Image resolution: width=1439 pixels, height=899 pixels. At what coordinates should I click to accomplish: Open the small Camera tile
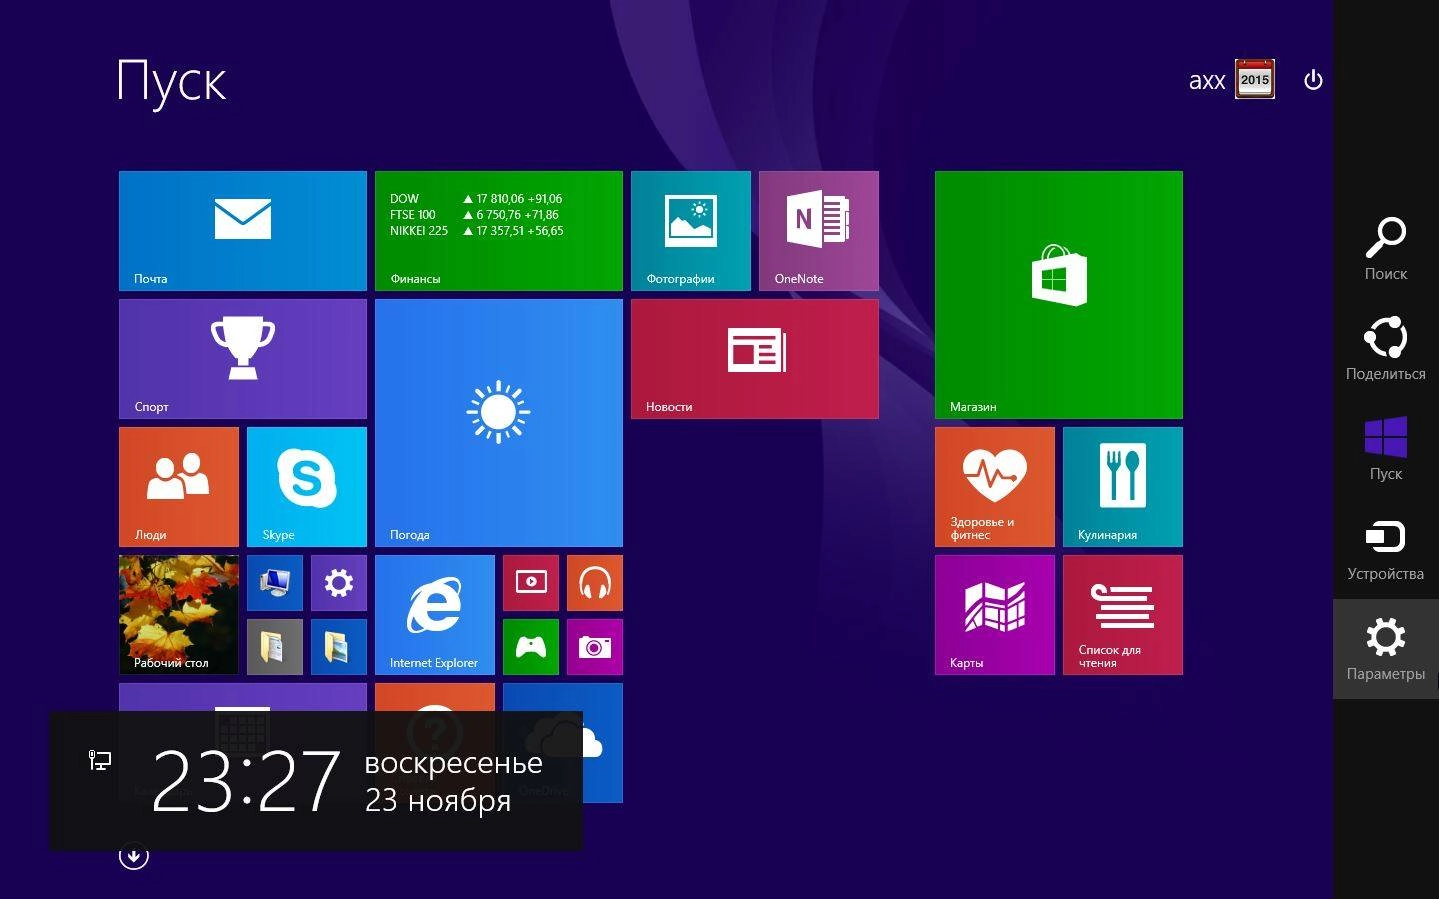(595, 647)
